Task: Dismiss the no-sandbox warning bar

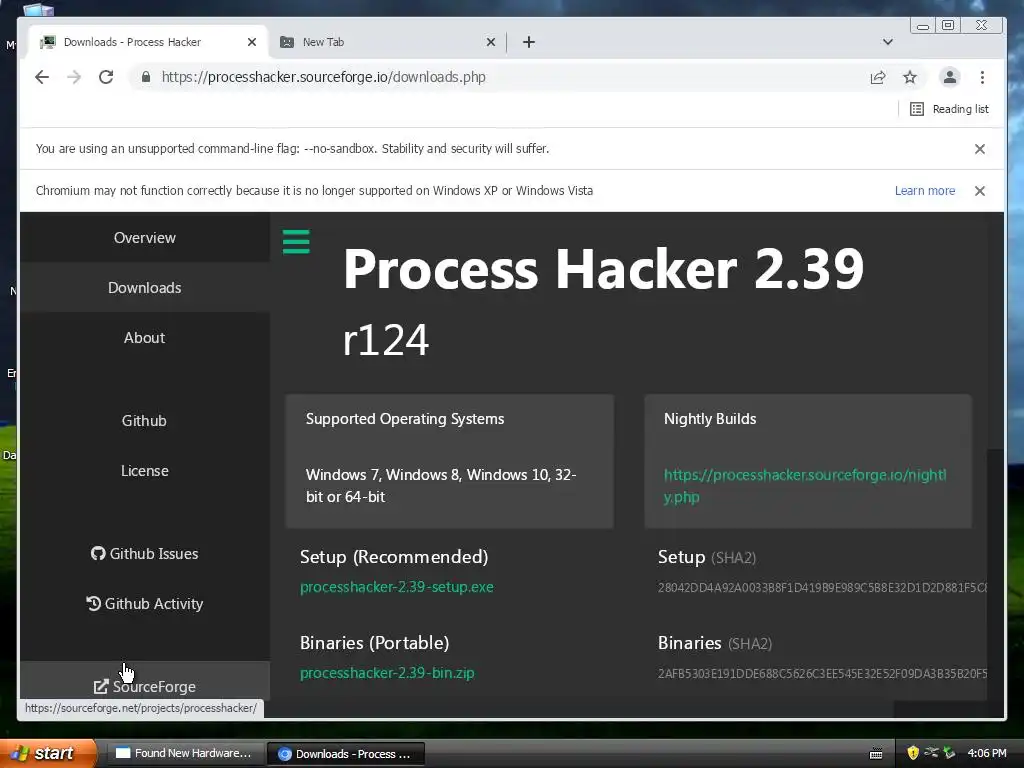Action: coord(980,149)
